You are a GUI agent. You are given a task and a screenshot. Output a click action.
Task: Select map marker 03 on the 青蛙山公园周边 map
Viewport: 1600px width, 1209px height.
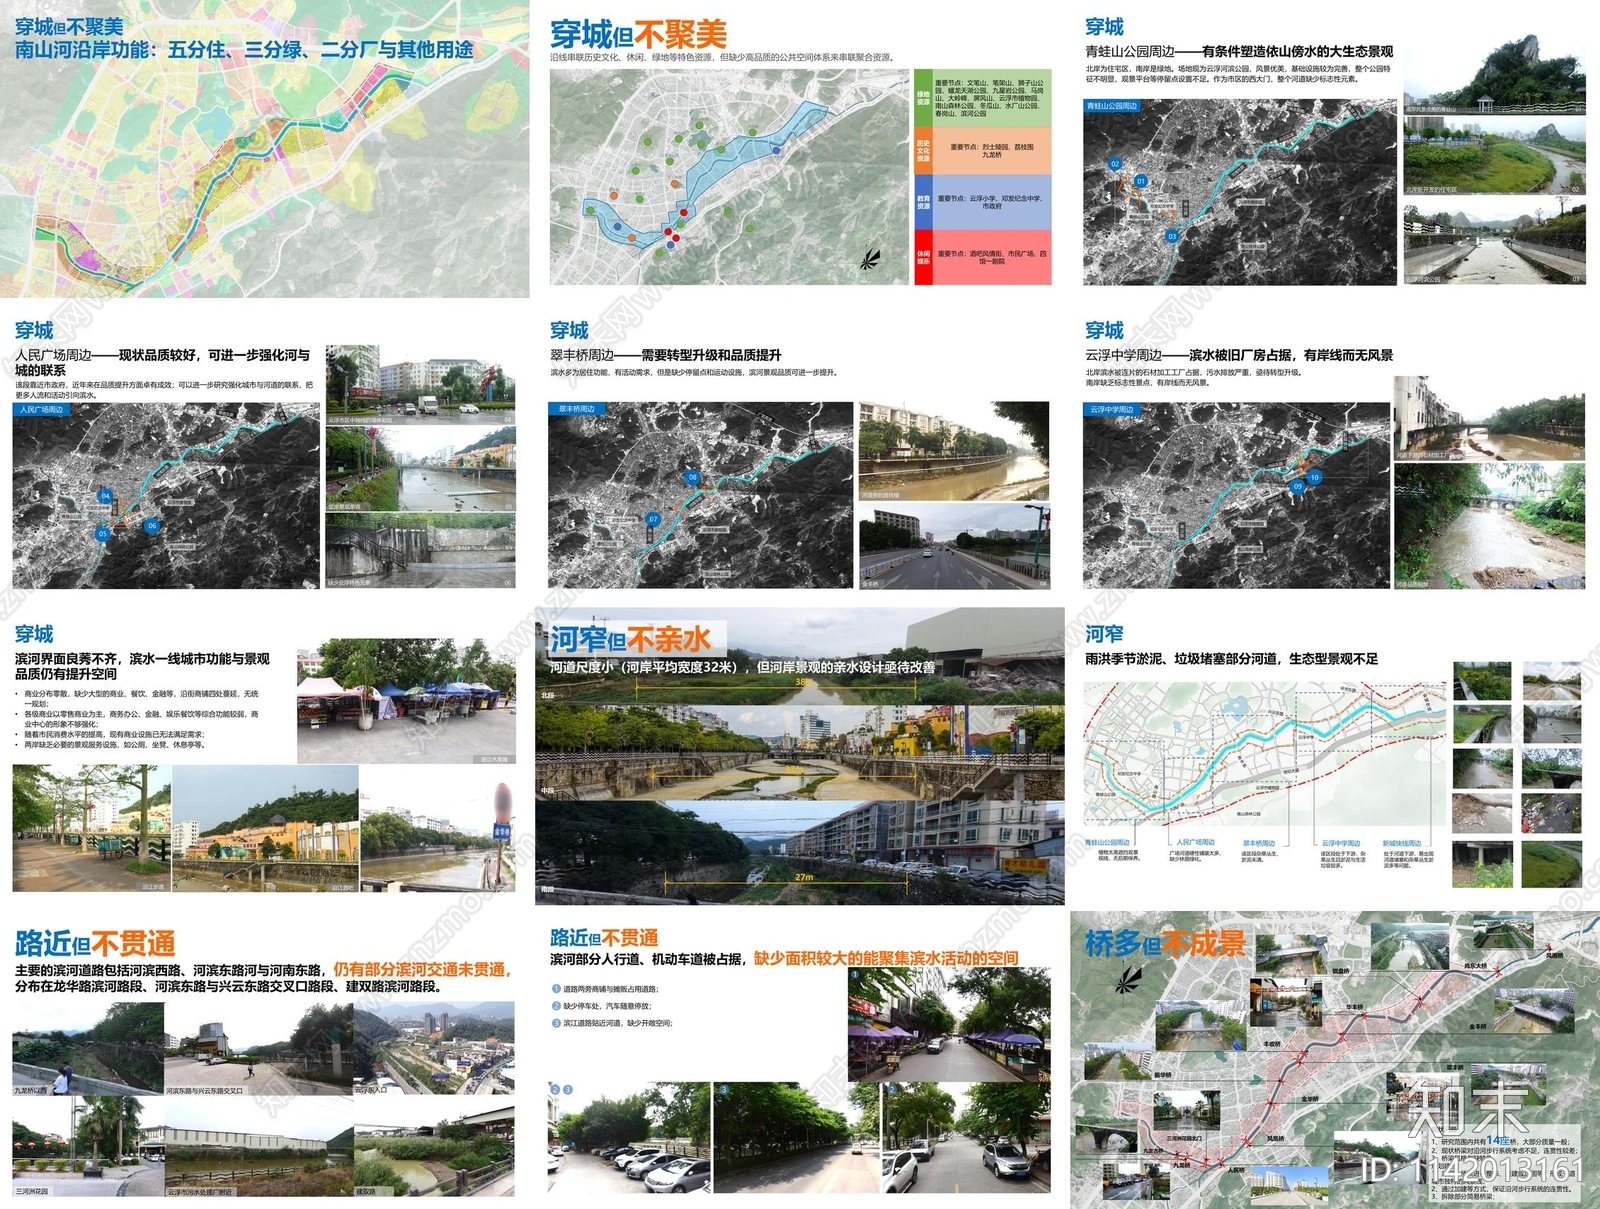[x=1172, y=236]
